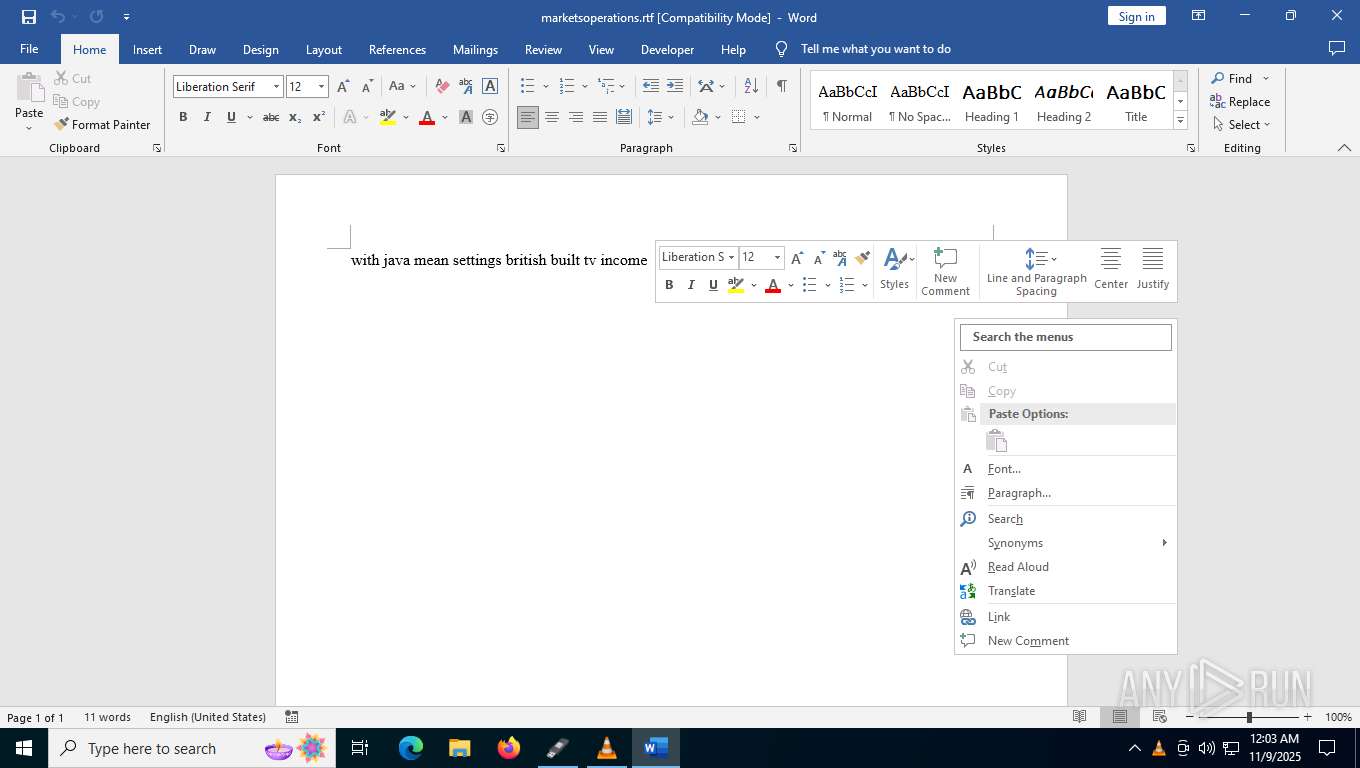This screenshot has height=768, width=1360.
Task: Apply the Heading 1 style
Action: [x=991, y=100]
